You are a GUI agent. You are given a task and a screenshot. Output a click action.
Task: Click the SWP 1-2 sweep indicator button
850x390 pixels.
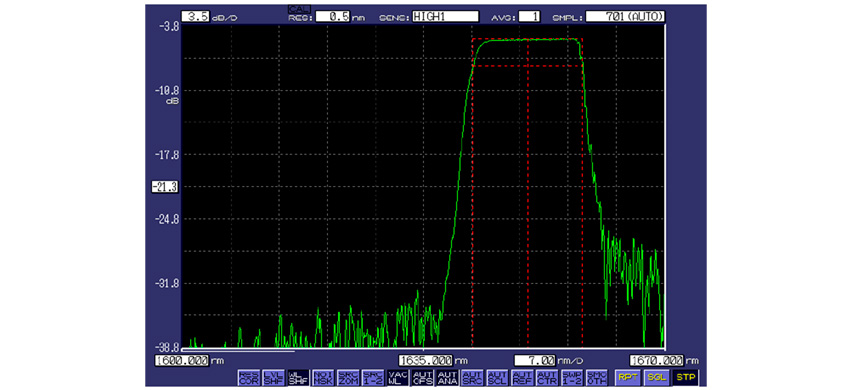[x=572, y=377]
